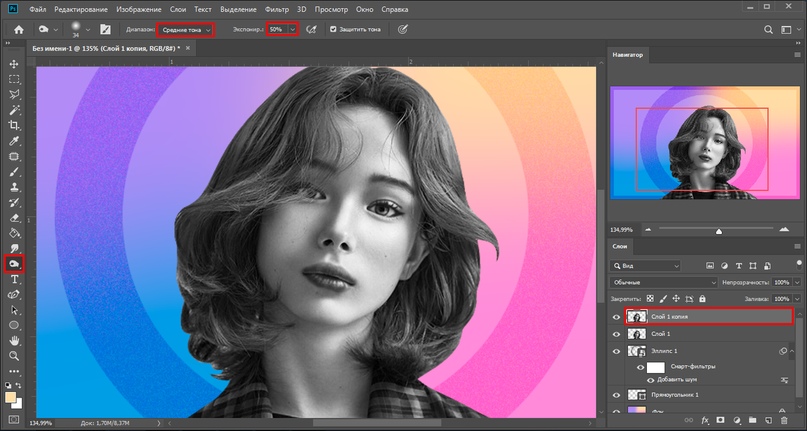Hide the Прямоугольник 1 layer
Screen dimensions: 807x431
point(616,395)
